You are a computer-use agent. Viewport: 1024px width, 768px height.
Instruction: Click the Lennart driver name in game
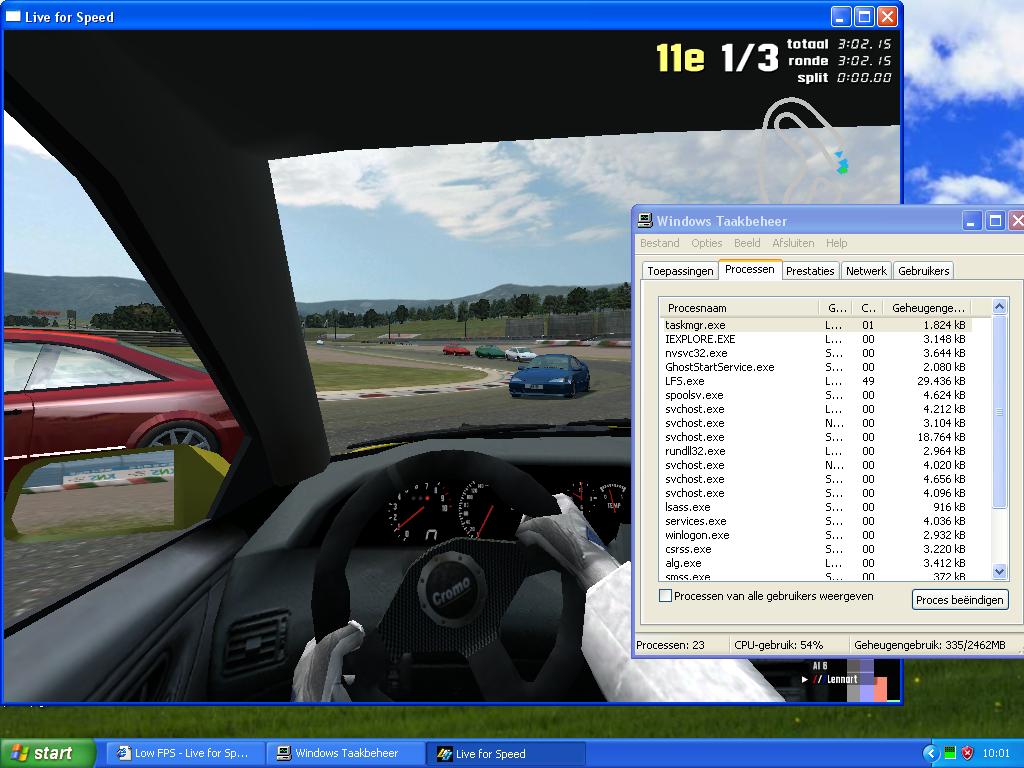click(x=842, y=679)
